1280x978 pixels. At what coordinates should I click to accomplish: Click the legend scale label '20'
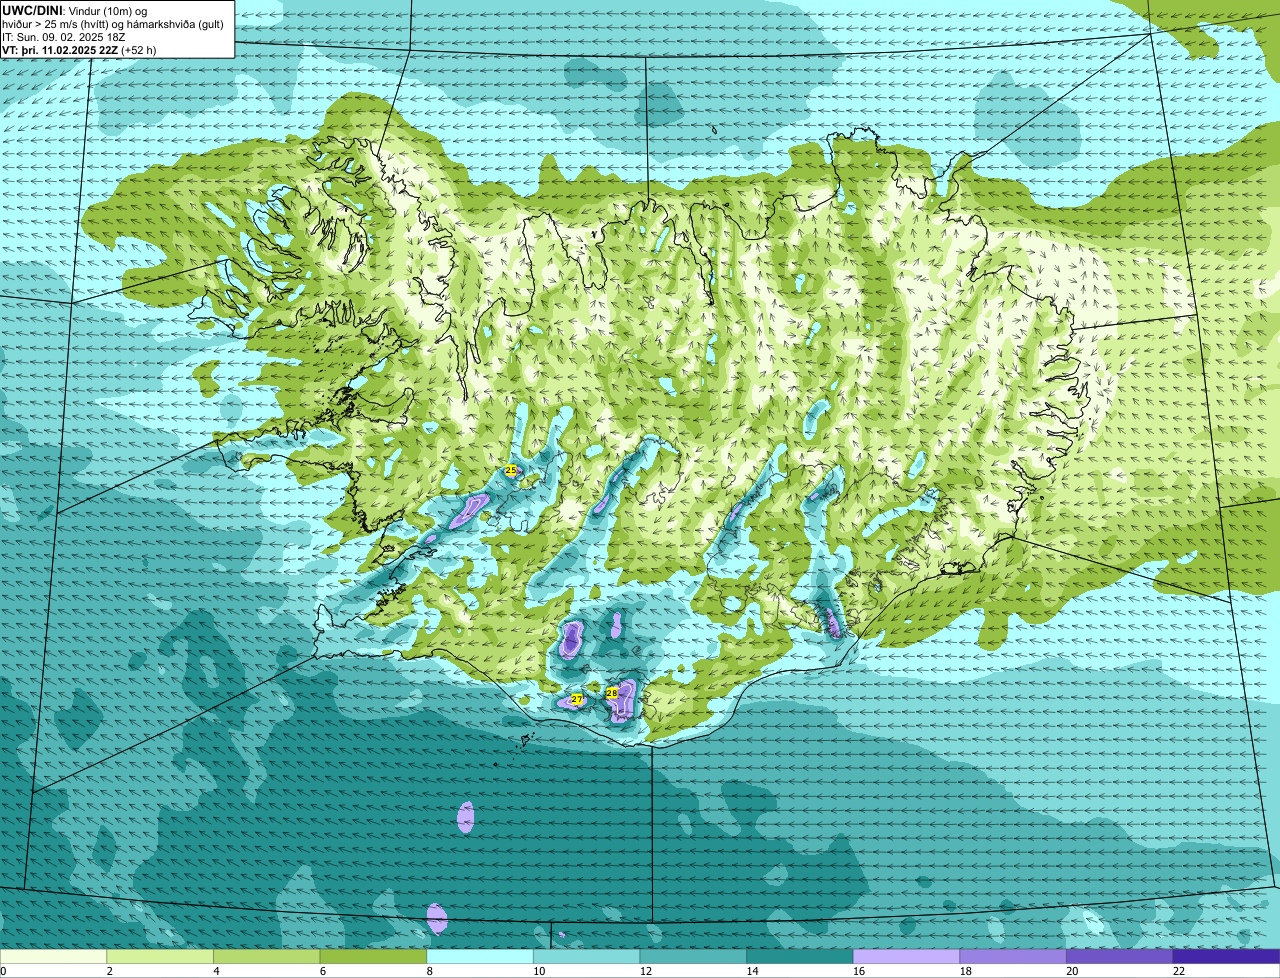[x=1072, y=971]
